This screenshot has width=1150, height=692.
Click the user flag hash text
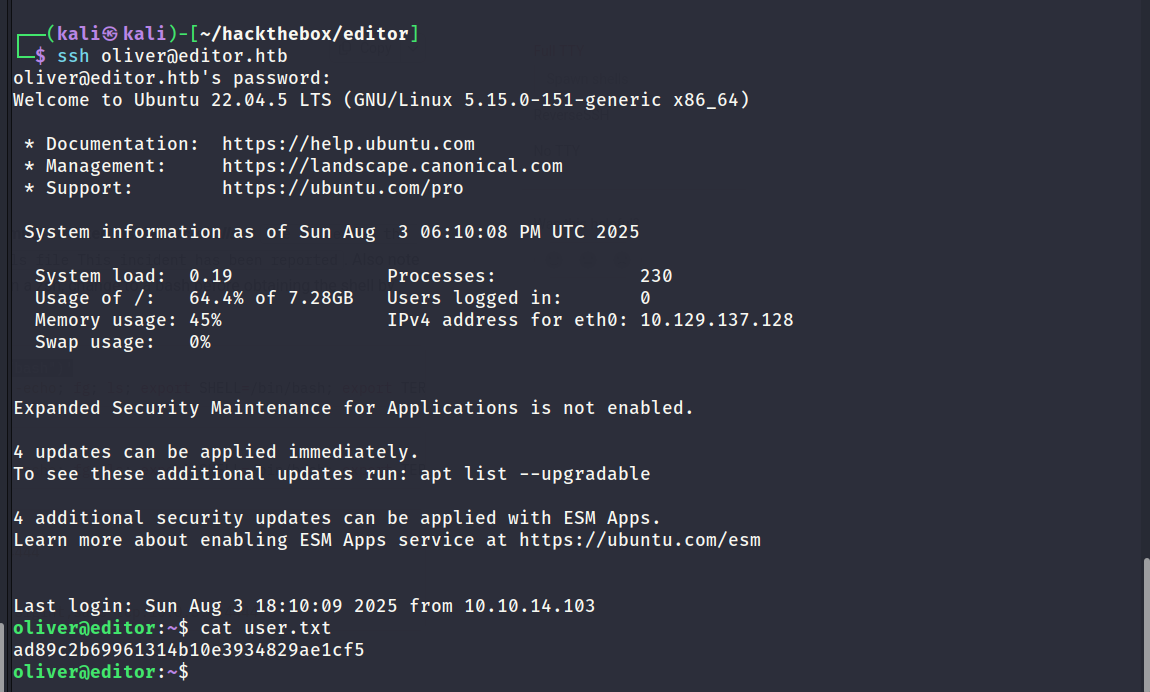[x=188, y=649]
